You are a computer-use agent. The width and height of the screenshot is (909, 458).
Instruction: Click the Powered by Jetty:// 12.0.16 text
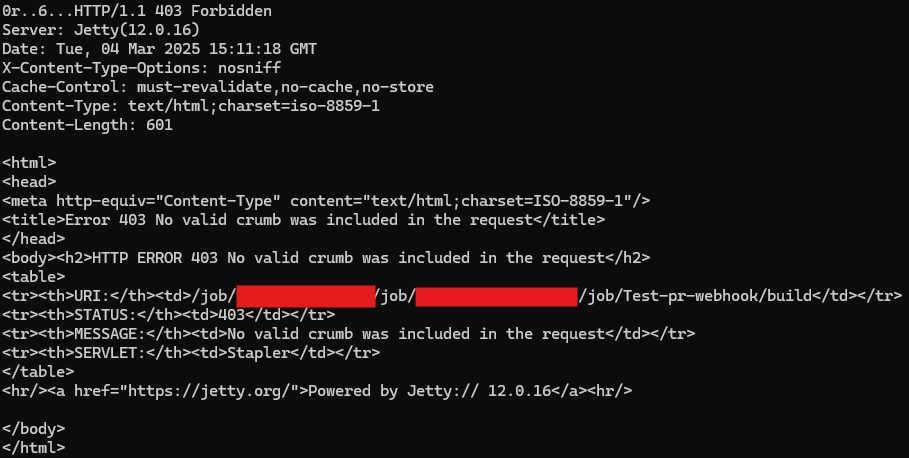click(429, 391)
